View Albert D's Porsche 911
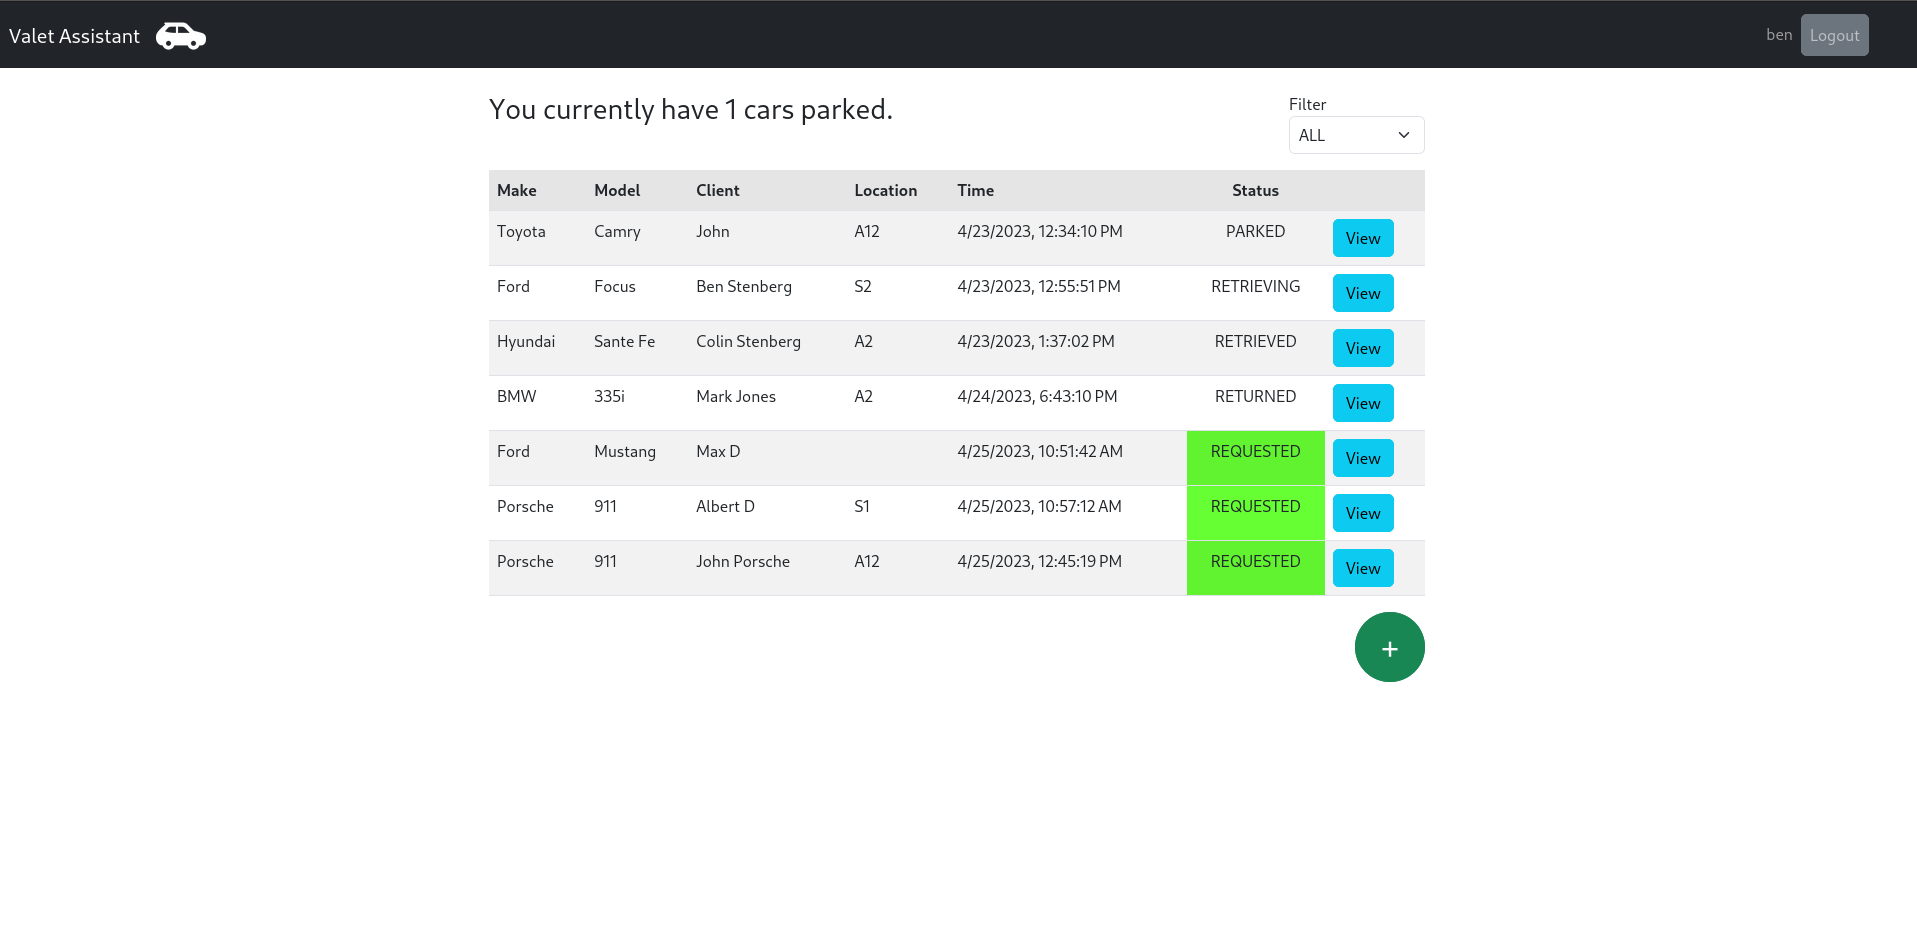 pyautogui.click(x=1362, y=513)
